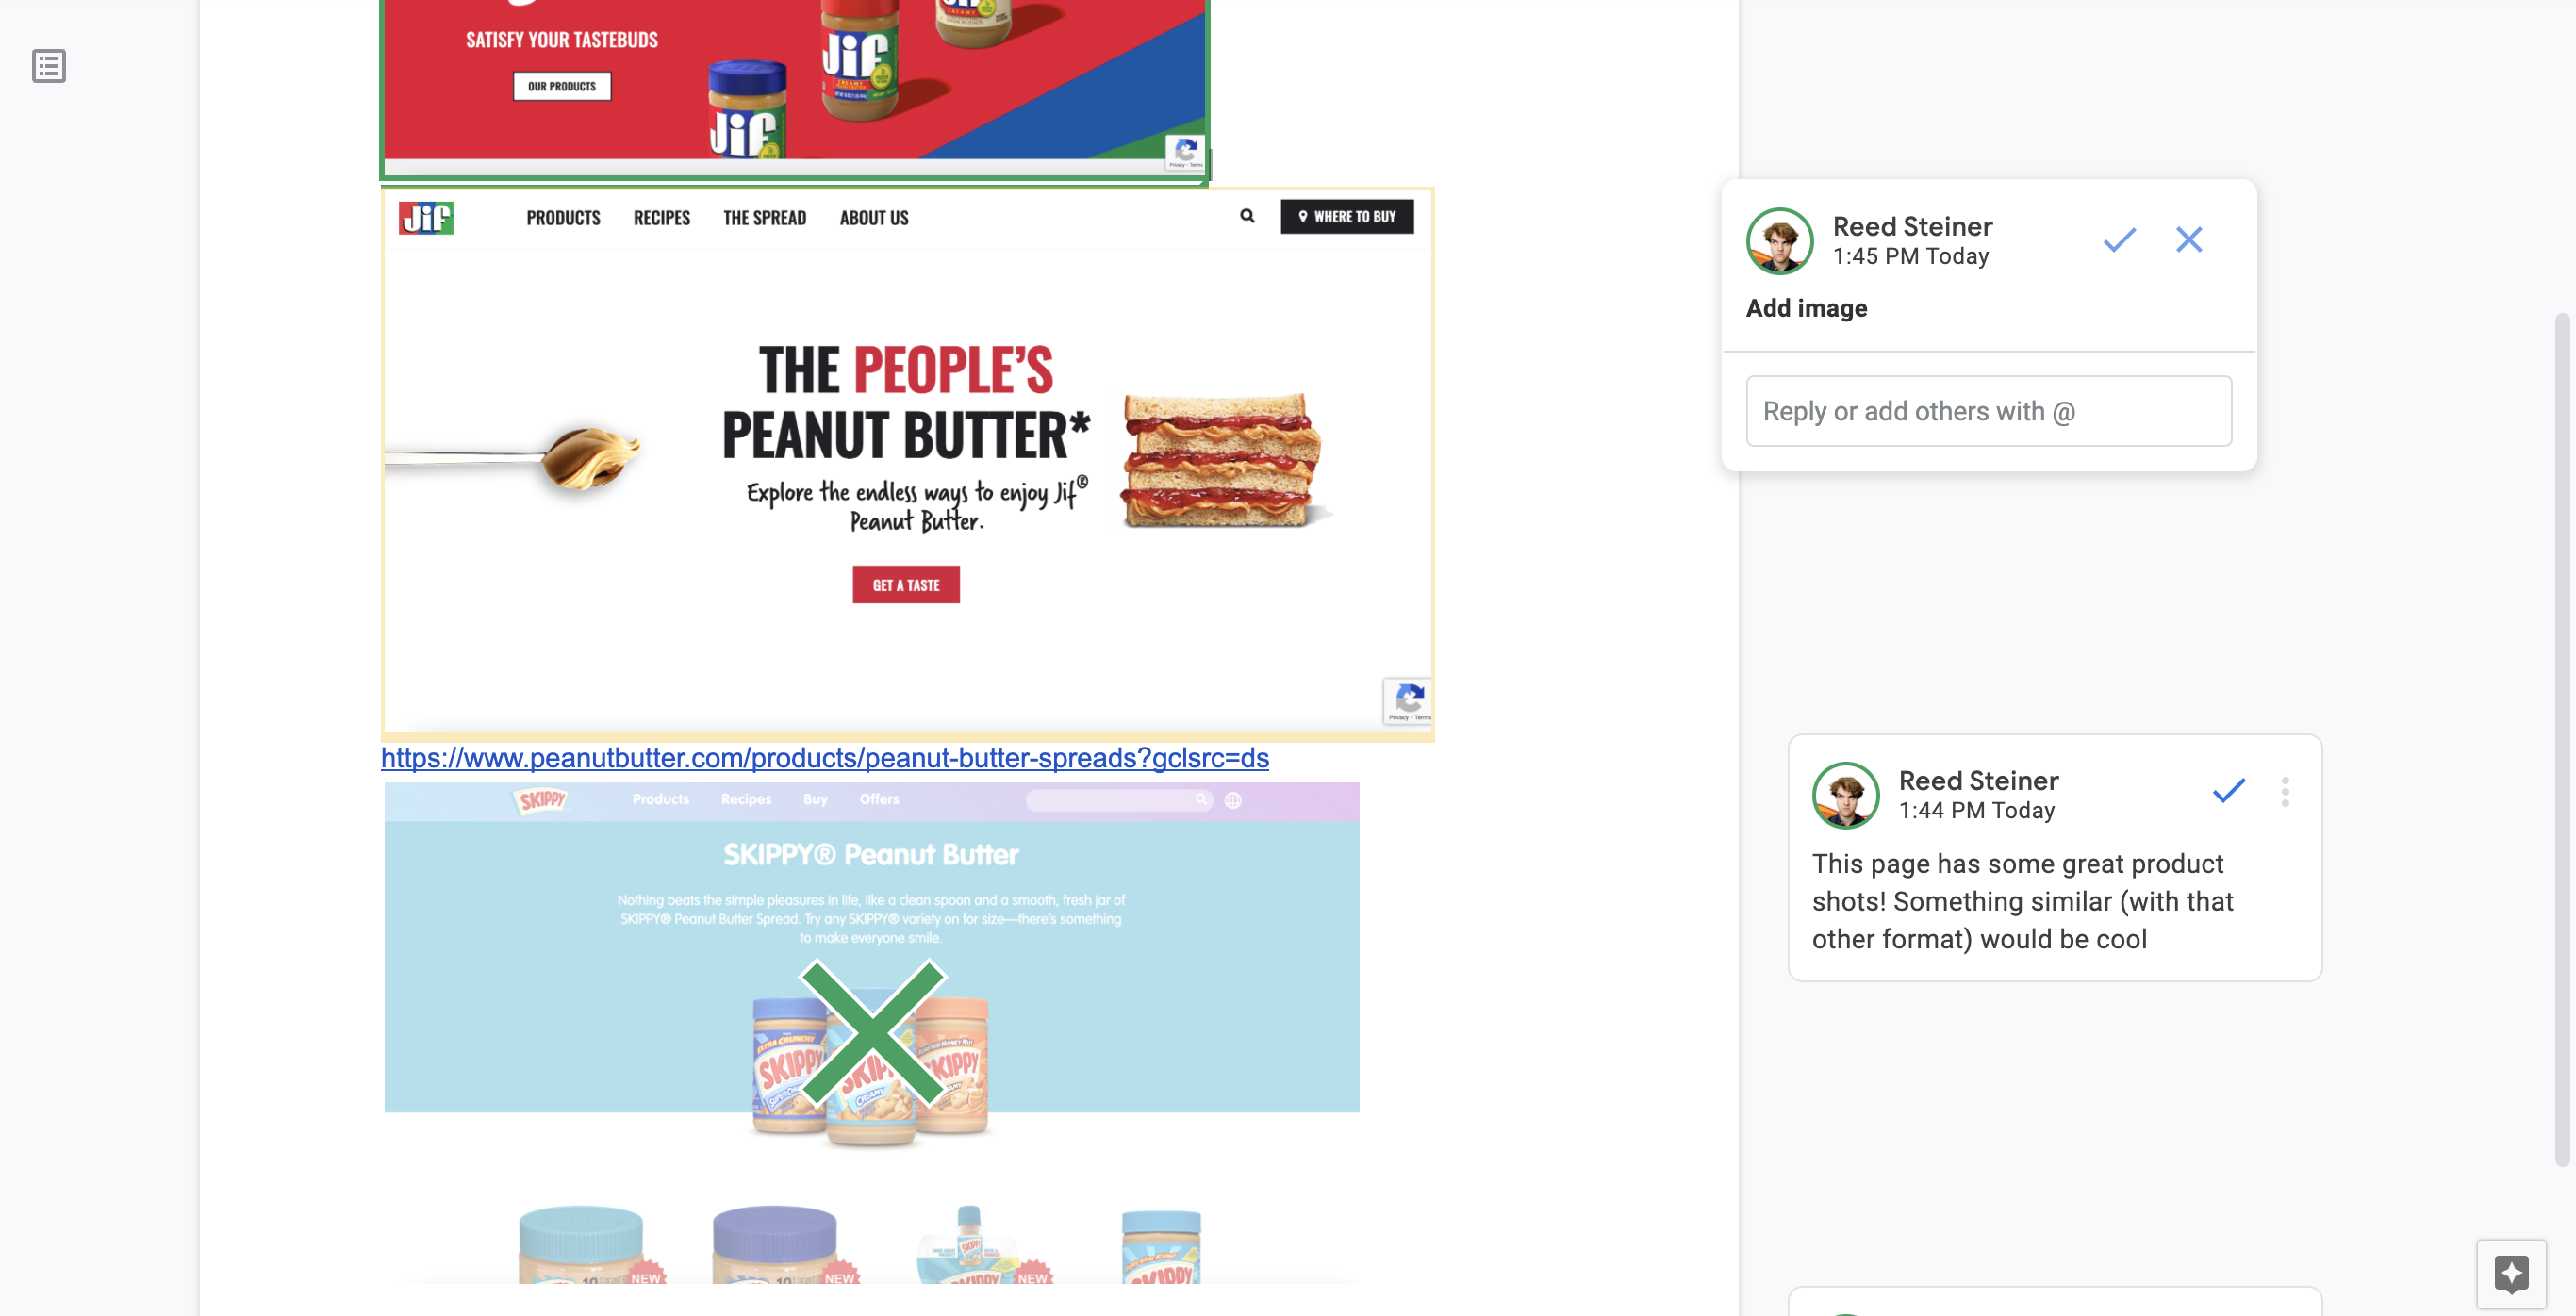The width and height of the screenshot is (2576, 1316).
Task: Click the Explore star icon button
Action: coord(2511,1274)
